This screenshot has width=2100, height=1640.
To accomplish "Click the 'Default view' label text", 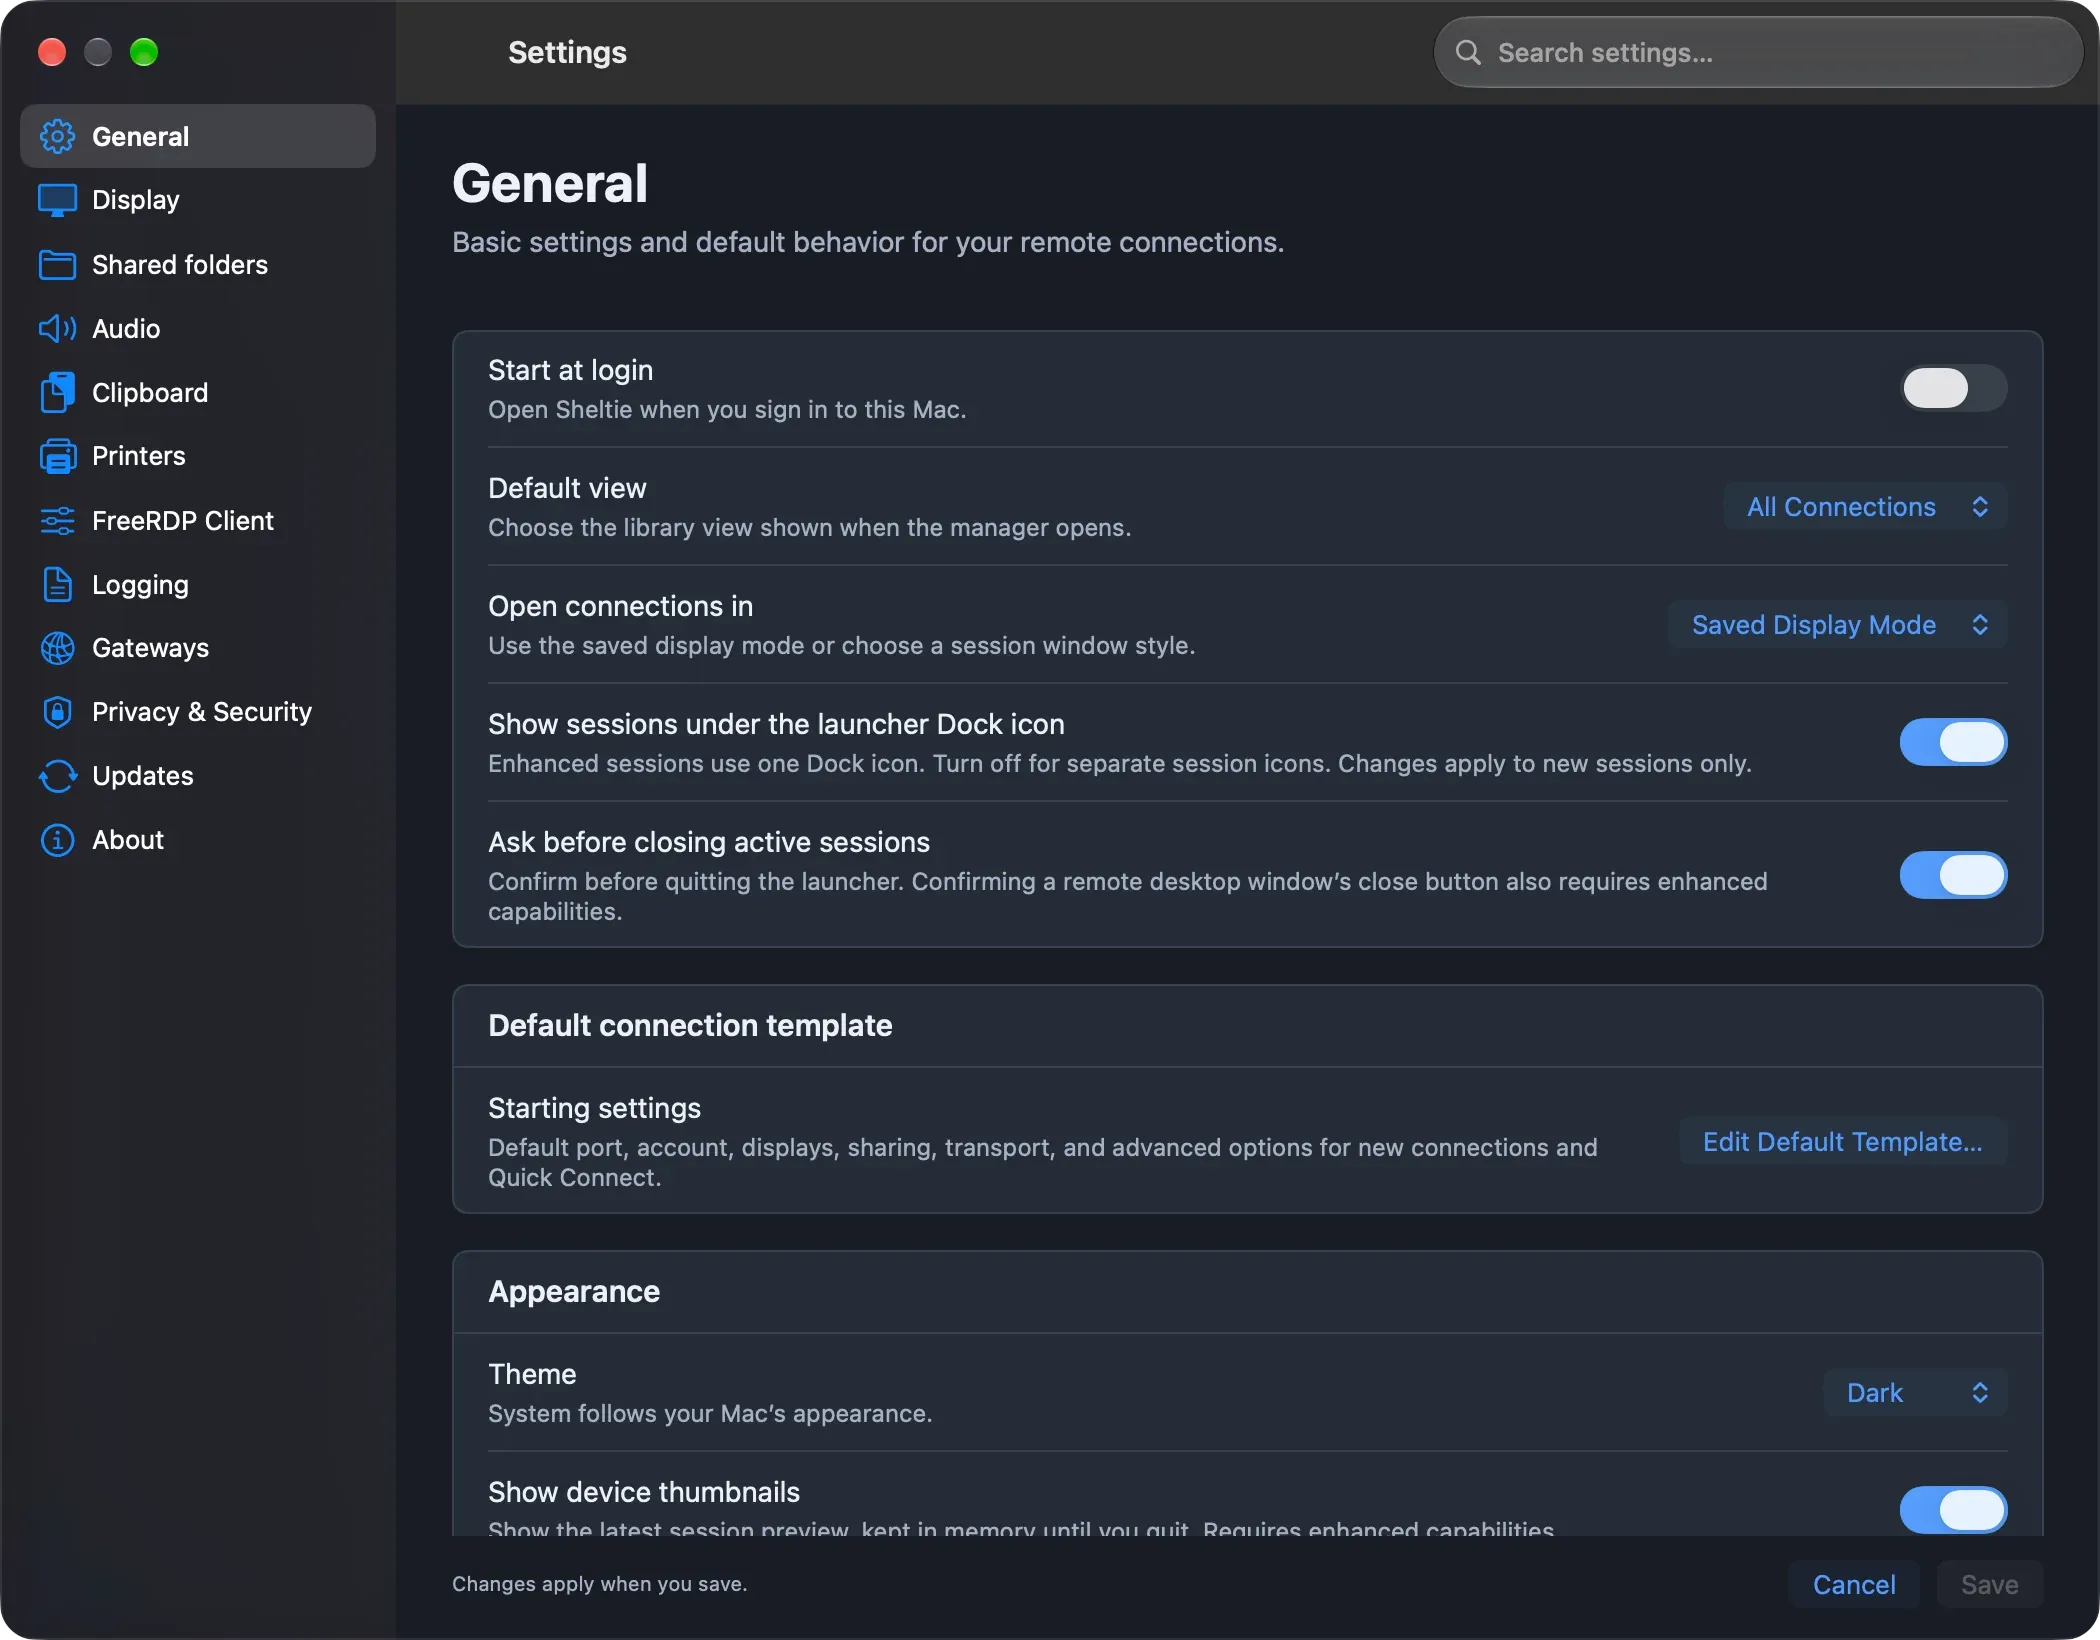I will 567,488.
